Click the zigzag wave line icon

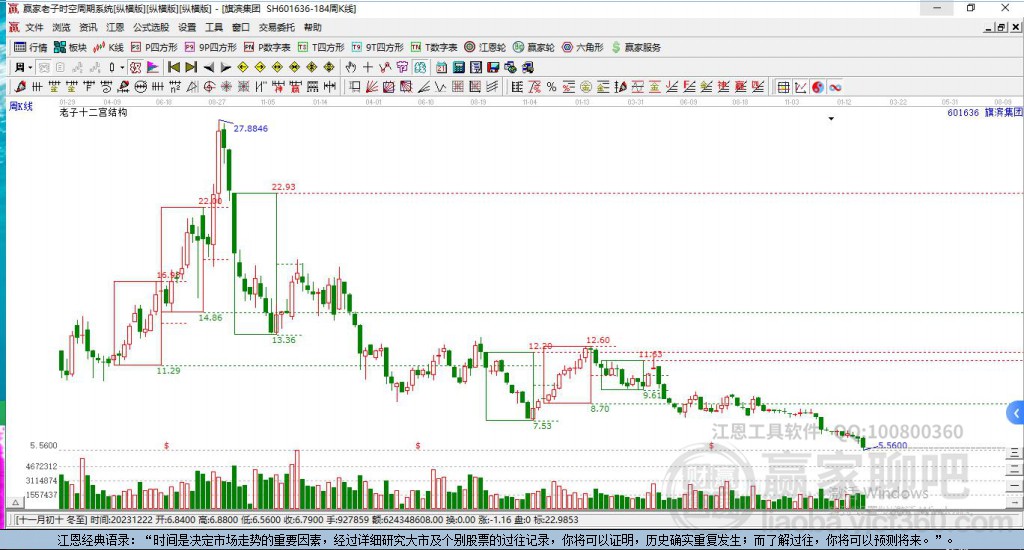[441, 87]
